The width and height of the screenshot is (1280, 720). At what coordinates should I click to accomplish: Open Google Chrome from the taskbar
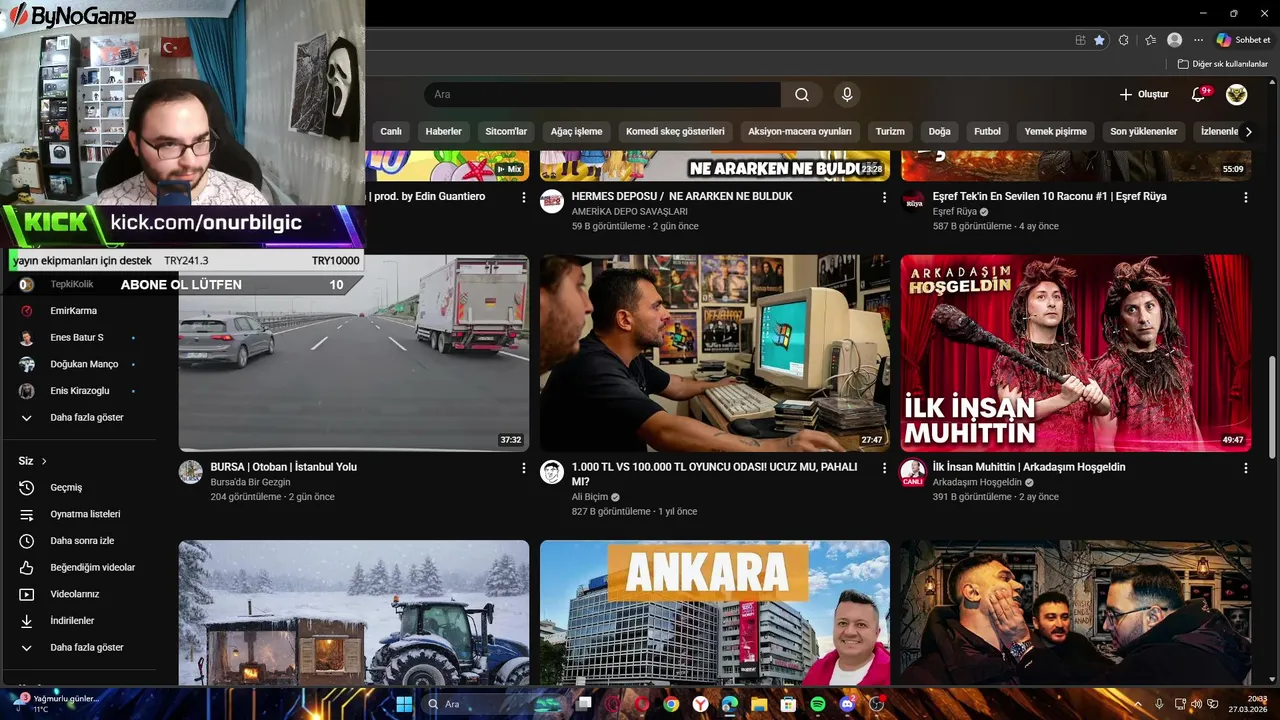tap(671, 704)
